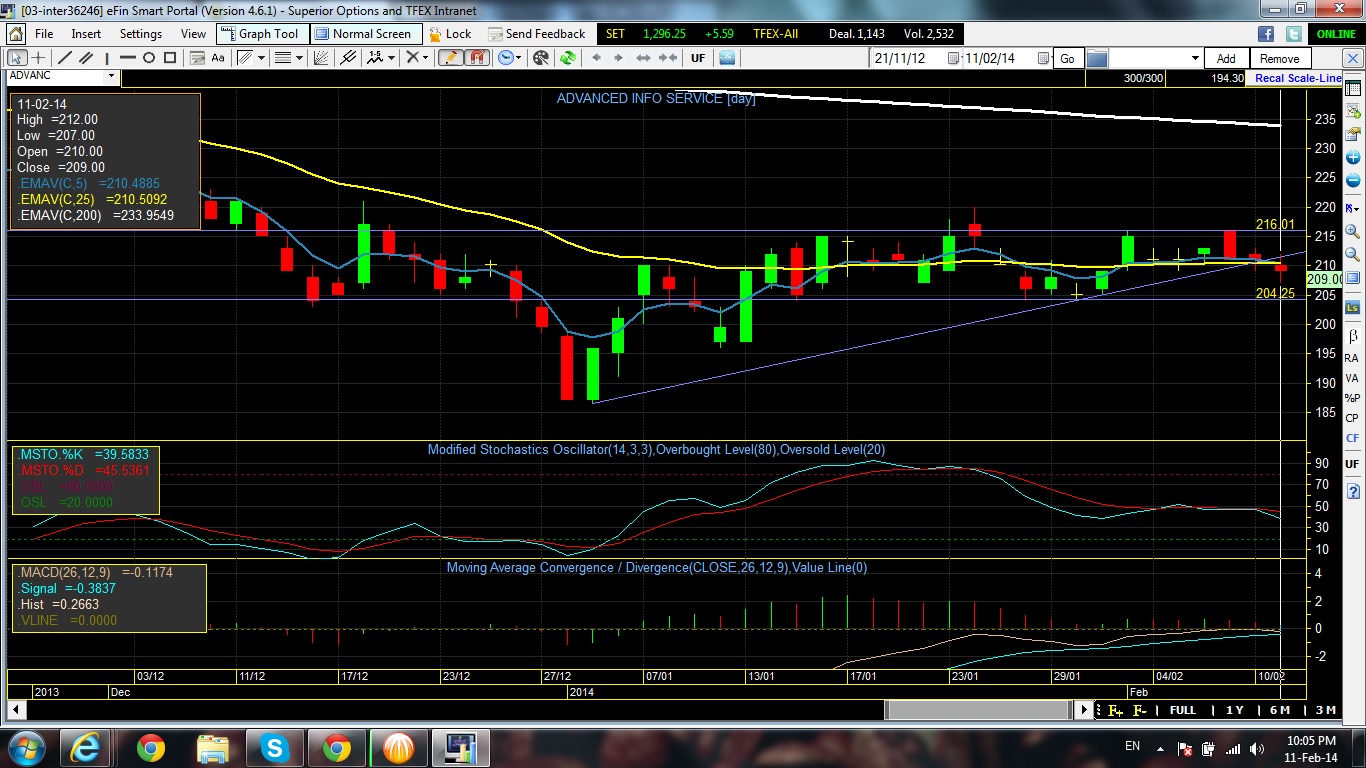The width and height of the screenshot is (1366, 768).
Task: Click the blue minus icon in right sidebar
Action: [x=1353, y=181]
